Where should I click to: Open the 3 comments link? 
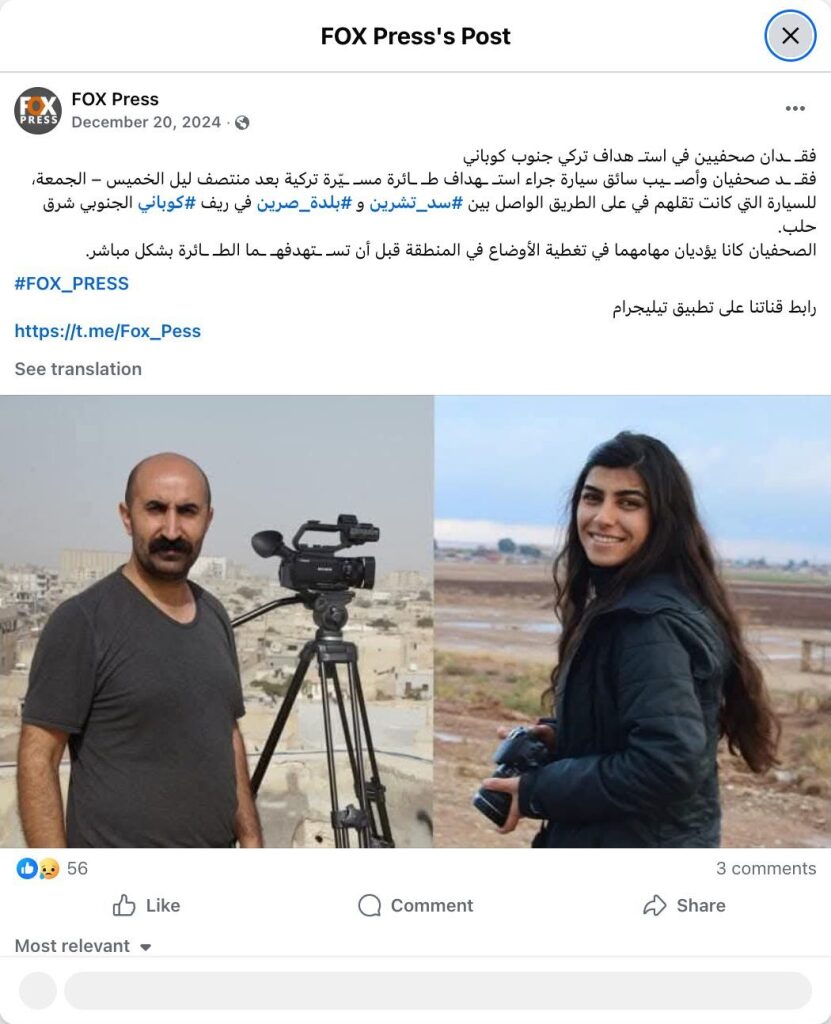point(766,869)
